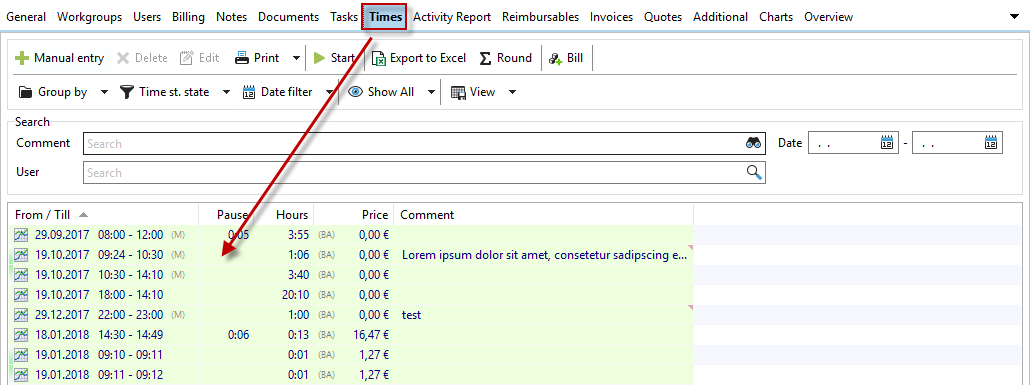Image resolution: width=1030 pixels, height=385 pixels.
Task: Open the Overview tab
Action: (828, 17)
